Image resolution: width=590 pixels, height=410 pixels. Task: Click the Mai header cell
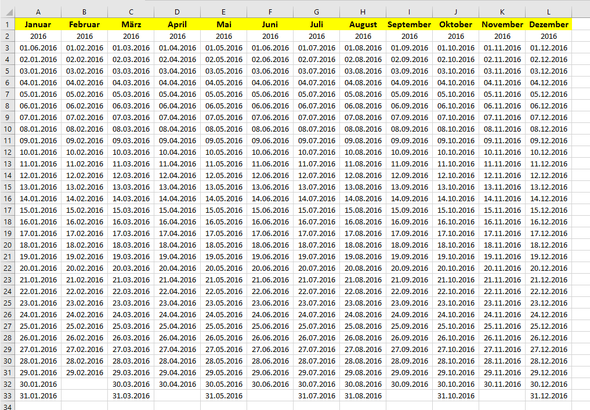coord(224,24)
